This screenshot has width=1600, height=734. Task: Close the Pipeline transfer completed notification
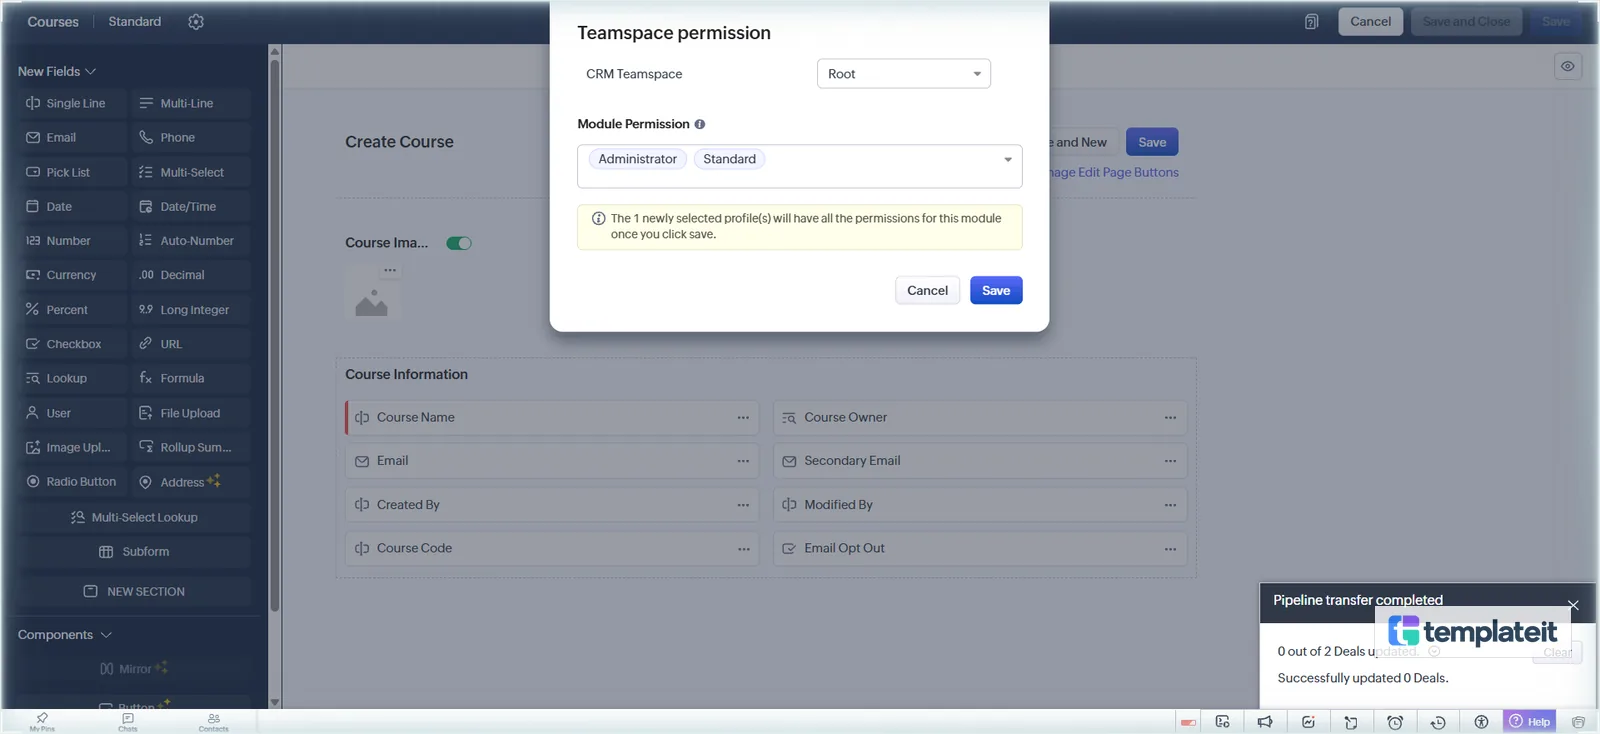1573,605
